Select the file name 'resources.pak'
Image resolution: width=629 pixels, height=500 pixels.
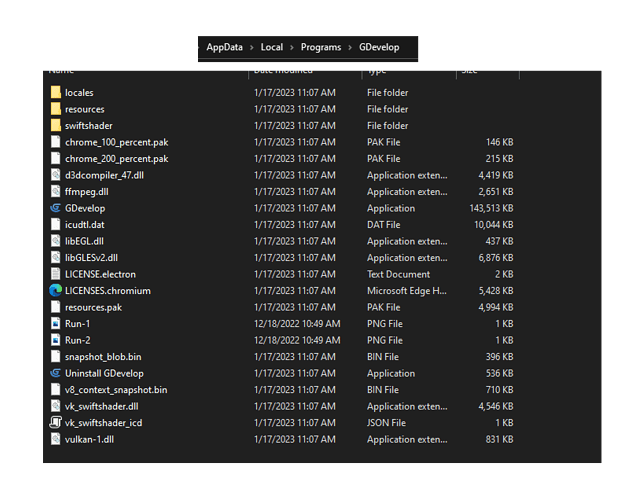[93, 307]
